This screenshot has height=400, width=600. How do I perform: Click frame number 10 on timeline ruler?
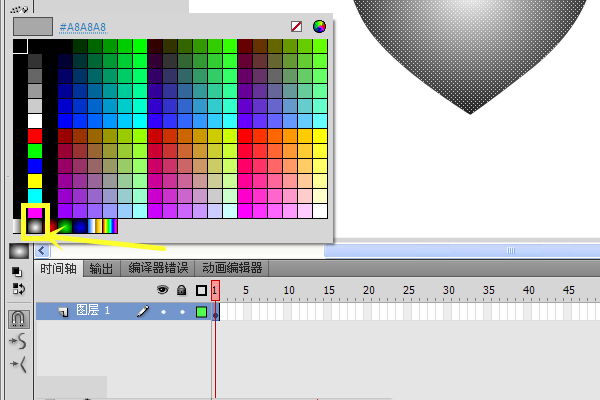[x=289, y=290]
